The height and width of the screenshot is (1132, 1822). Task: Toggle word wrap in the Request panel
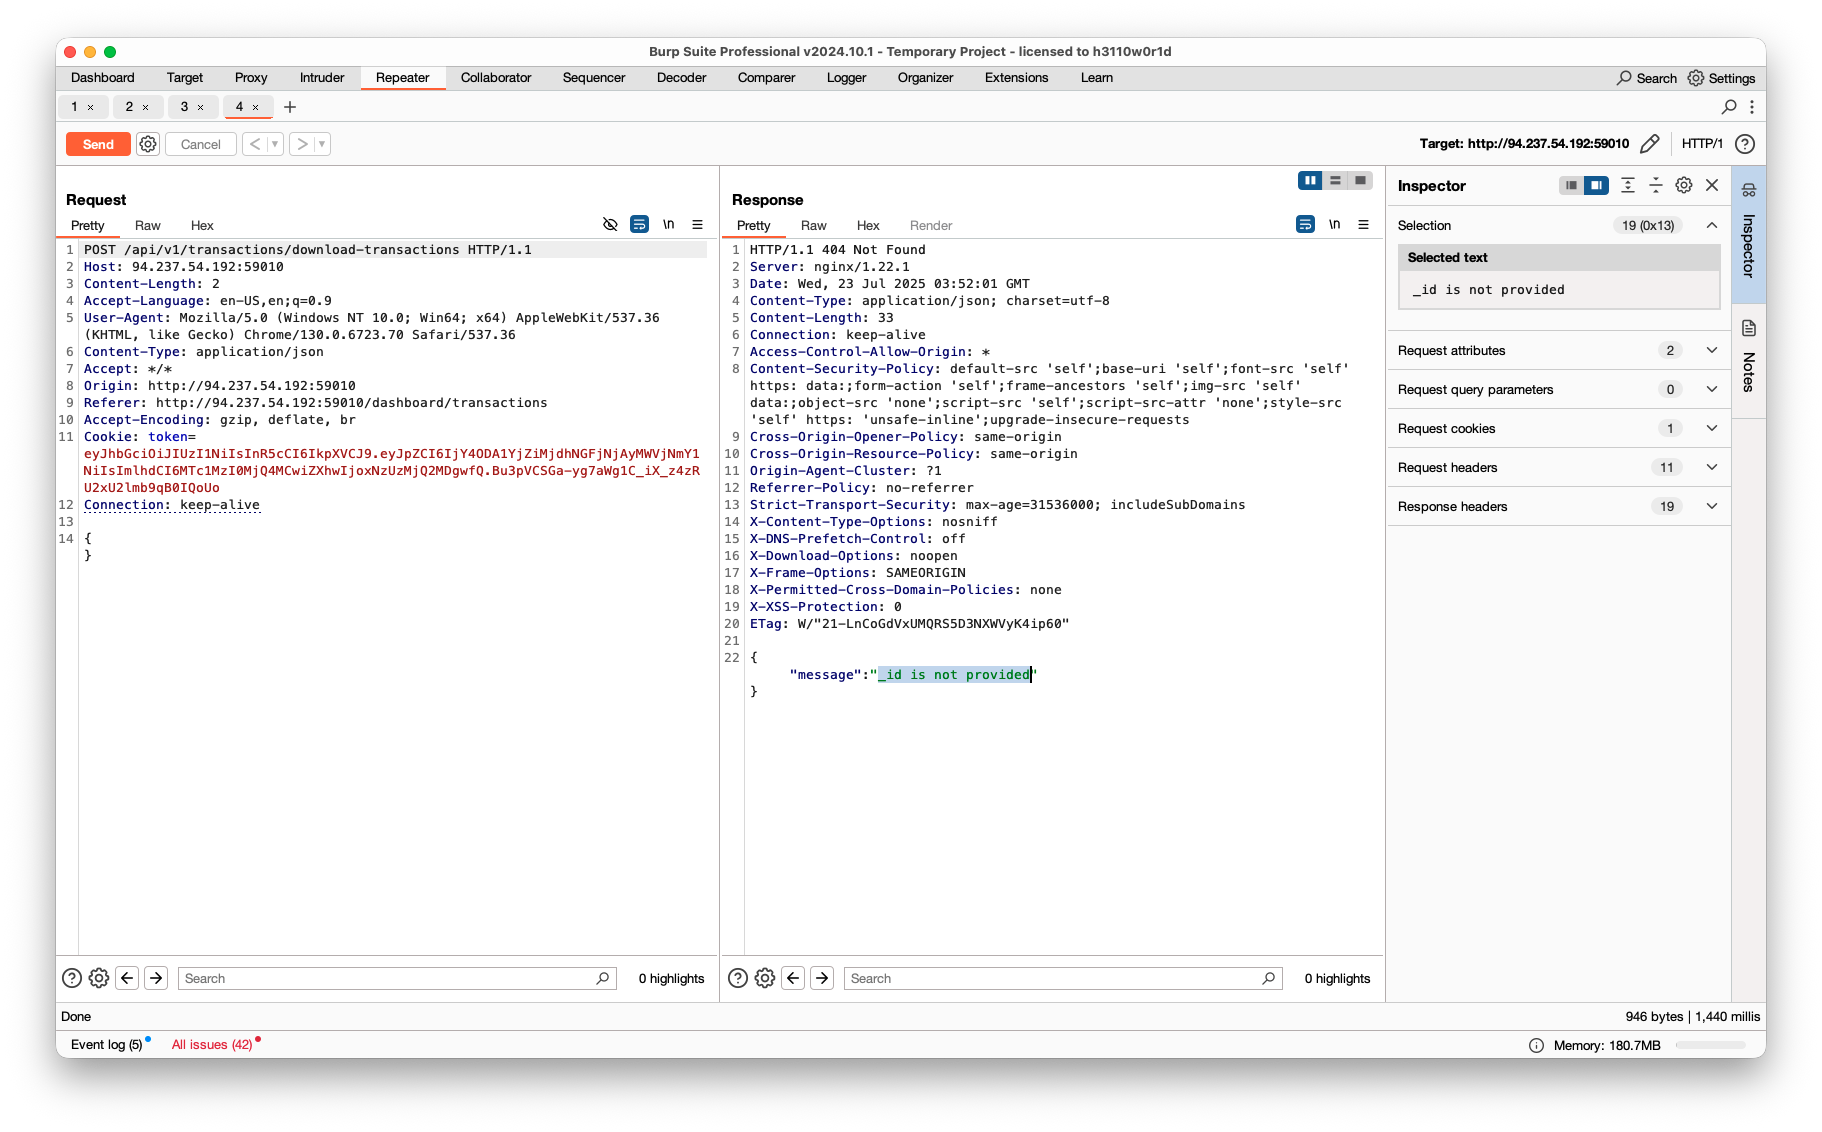[639, 225]
